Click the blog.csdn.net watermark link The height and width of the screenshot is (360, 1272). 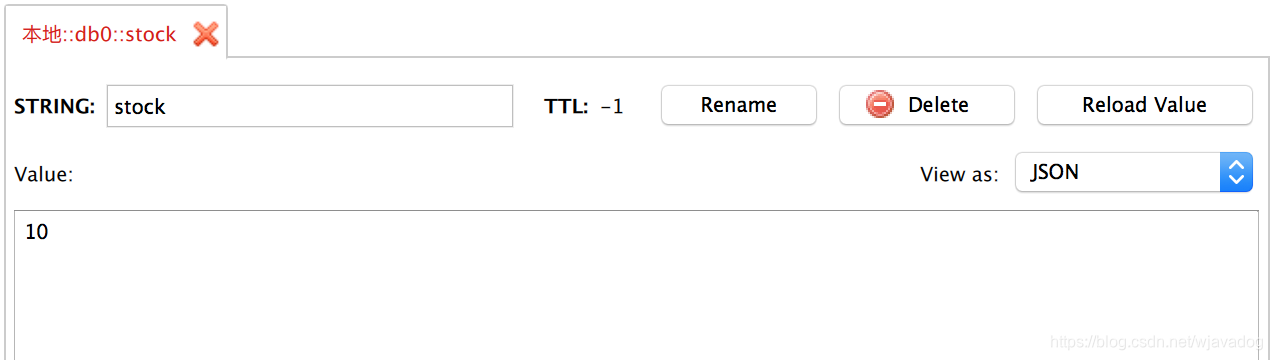(1156, 343)
